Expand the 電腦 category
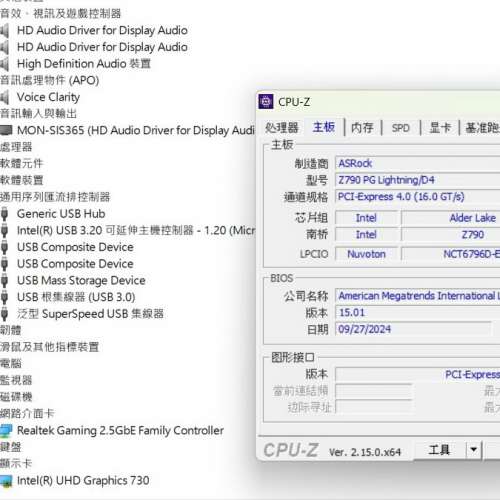Image resolution: width=500 pixels, height=500 pixels. pos(10,364)
